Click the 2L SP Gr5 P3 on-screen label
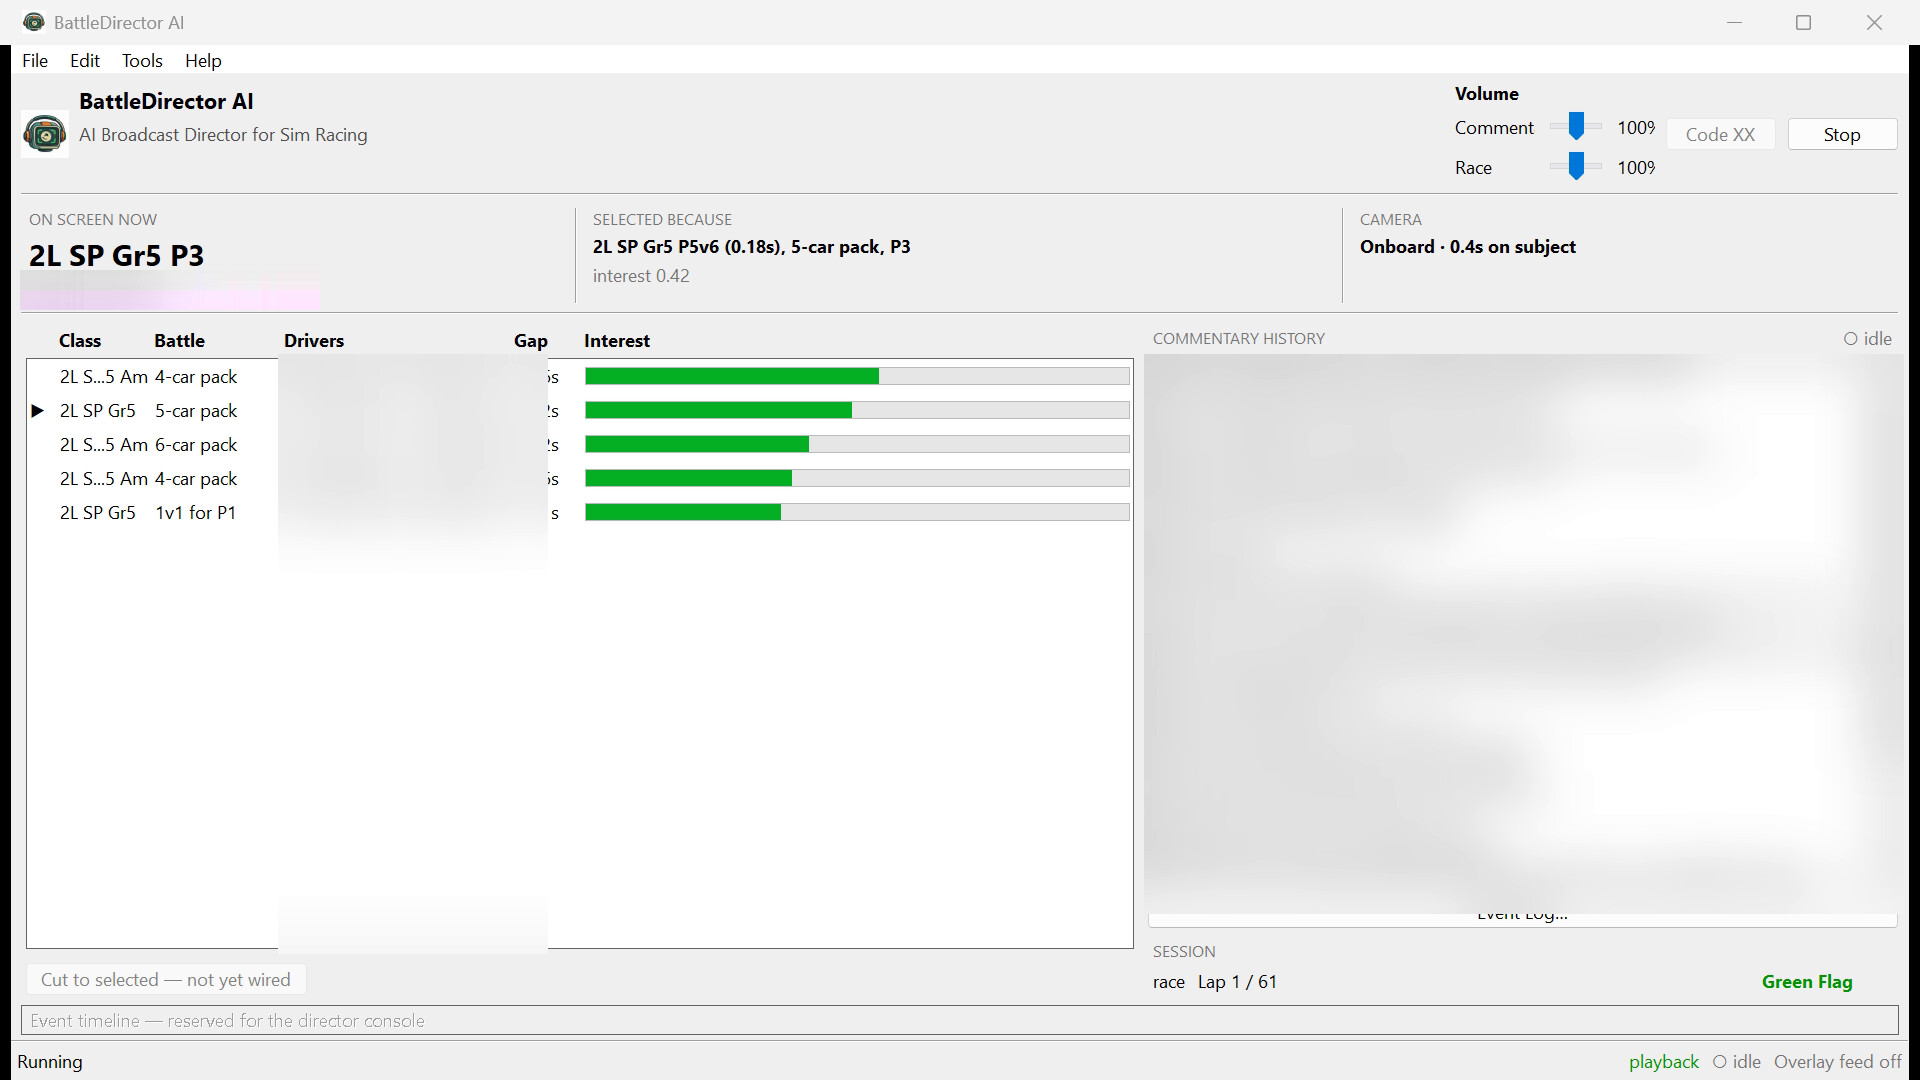This screenshot has height=1080, width=1920. (x=117, y=256)
